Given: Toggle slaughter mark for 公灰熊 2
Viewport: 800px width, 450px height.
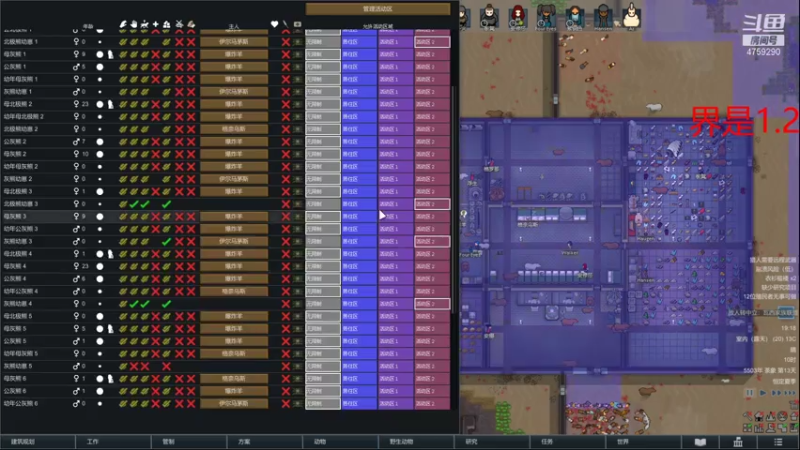Looking at the screenshot, I should [x=286, y=141].
